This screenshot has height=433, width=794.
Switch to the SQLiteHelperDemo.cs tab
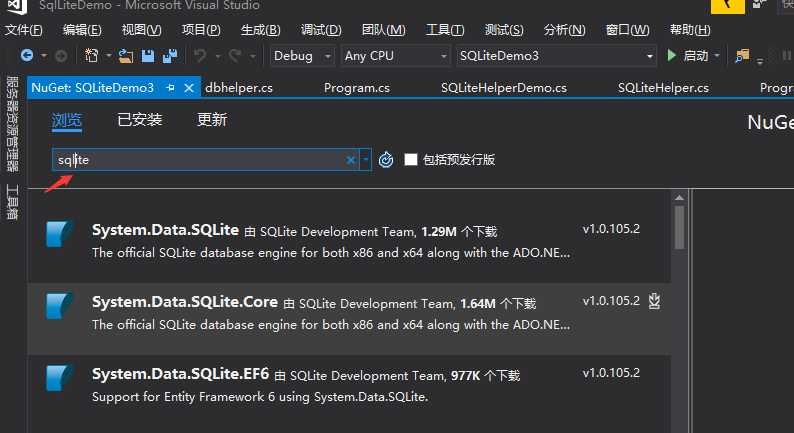[504, 88]
